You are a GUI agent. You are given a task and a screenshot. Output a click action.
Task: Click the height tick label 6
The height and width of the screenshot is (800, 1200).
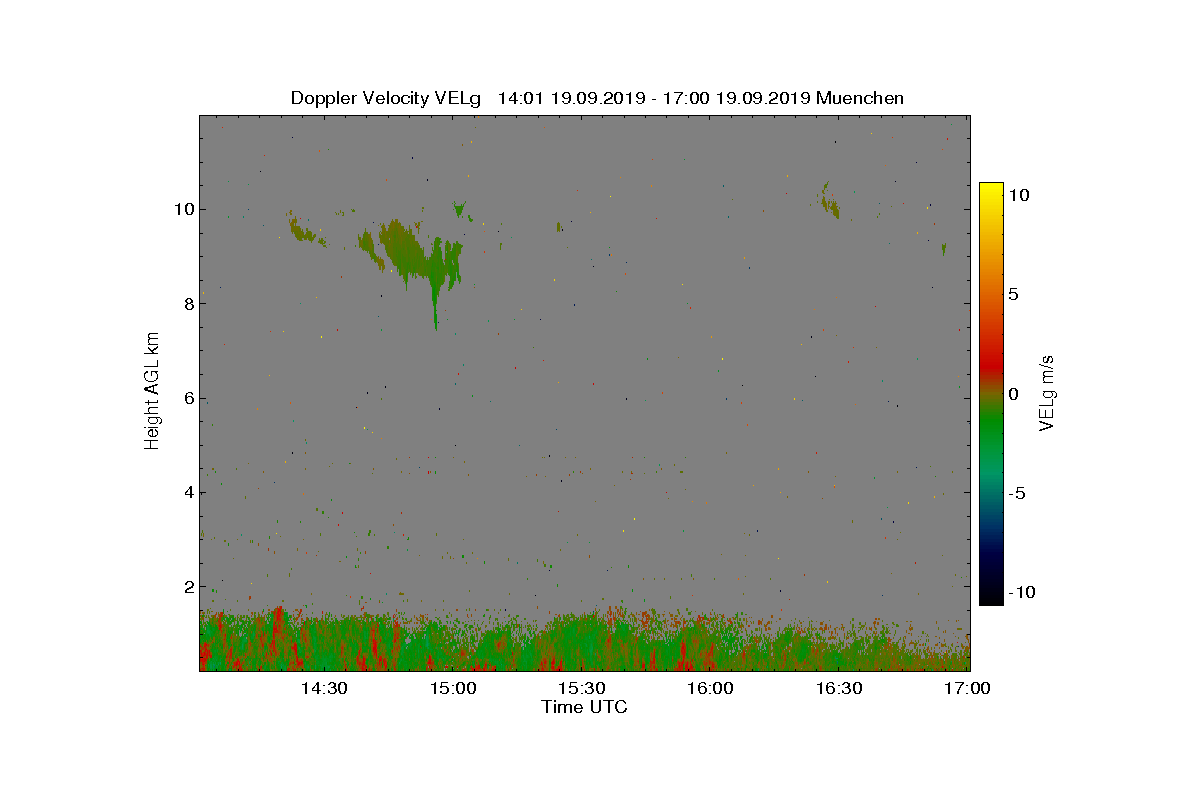click(188, 398)
